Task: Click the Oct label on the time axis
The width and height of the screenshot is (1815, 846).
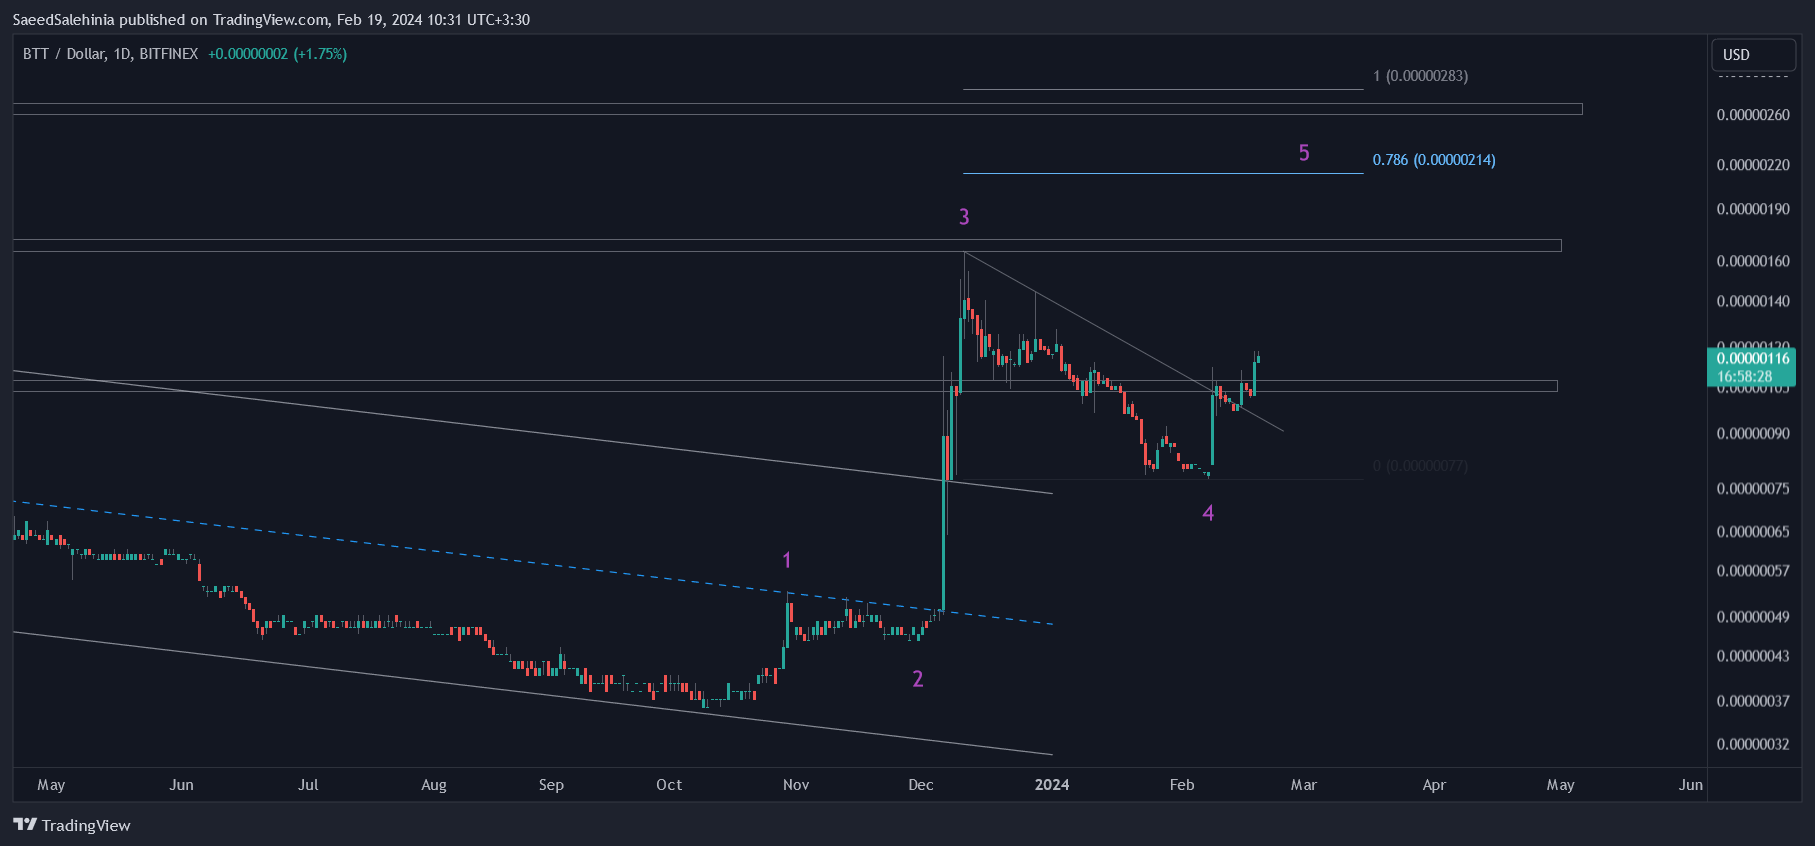Action: [669, 785]
